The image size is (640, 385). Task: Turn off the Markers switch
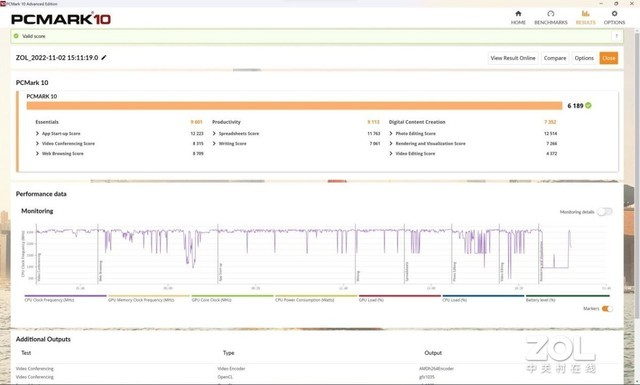click(607, 309)
